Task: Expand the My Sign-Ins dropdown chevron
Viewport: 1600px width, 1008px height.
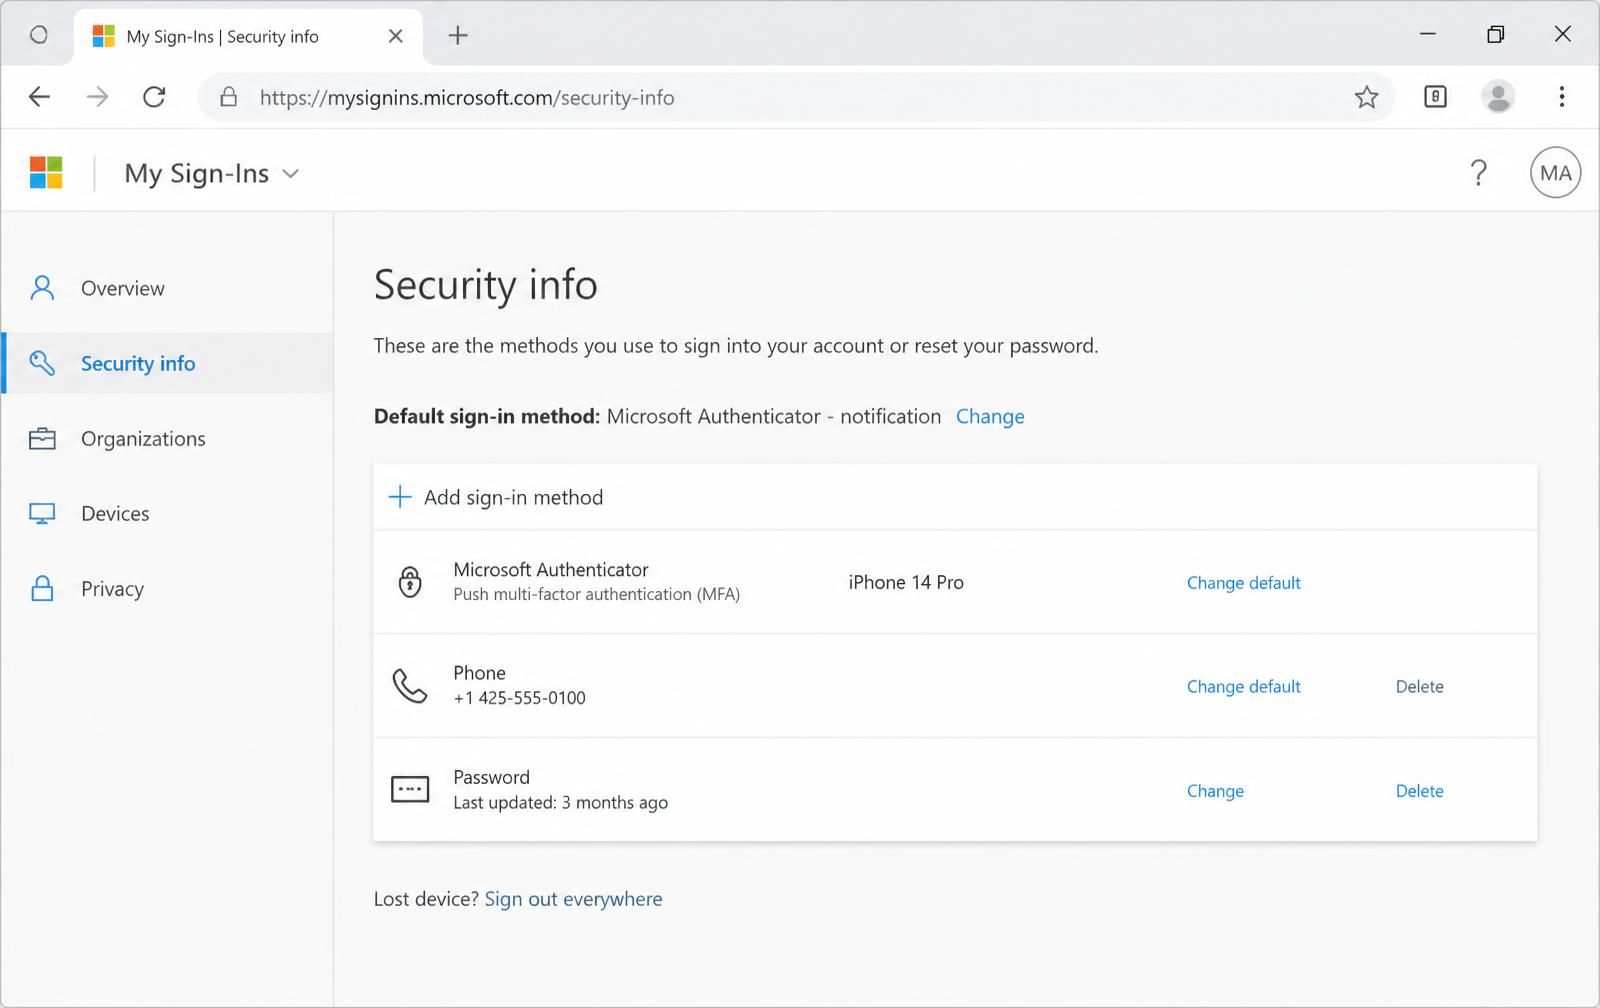Action: coord(291,174)
